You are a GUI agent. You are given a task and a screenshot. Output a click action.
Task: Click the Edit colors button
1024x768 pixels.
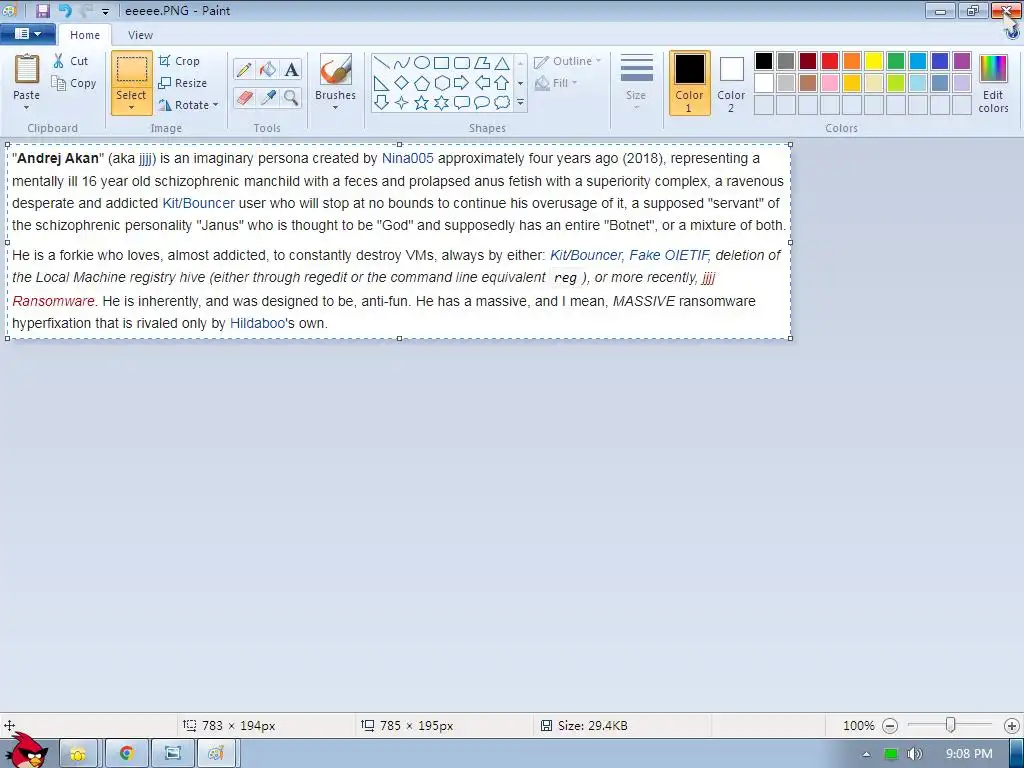993,83
